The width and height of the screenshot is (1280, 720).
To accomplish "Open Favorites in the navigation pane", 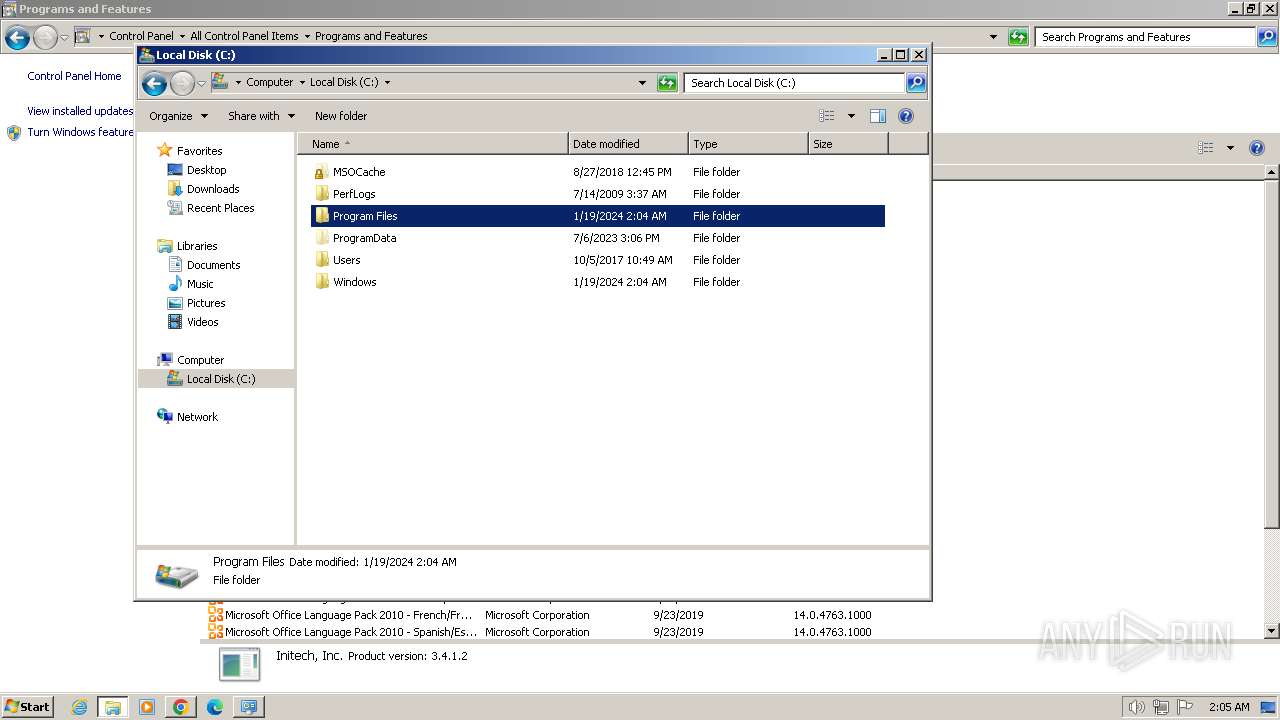I will click(199, 151).
